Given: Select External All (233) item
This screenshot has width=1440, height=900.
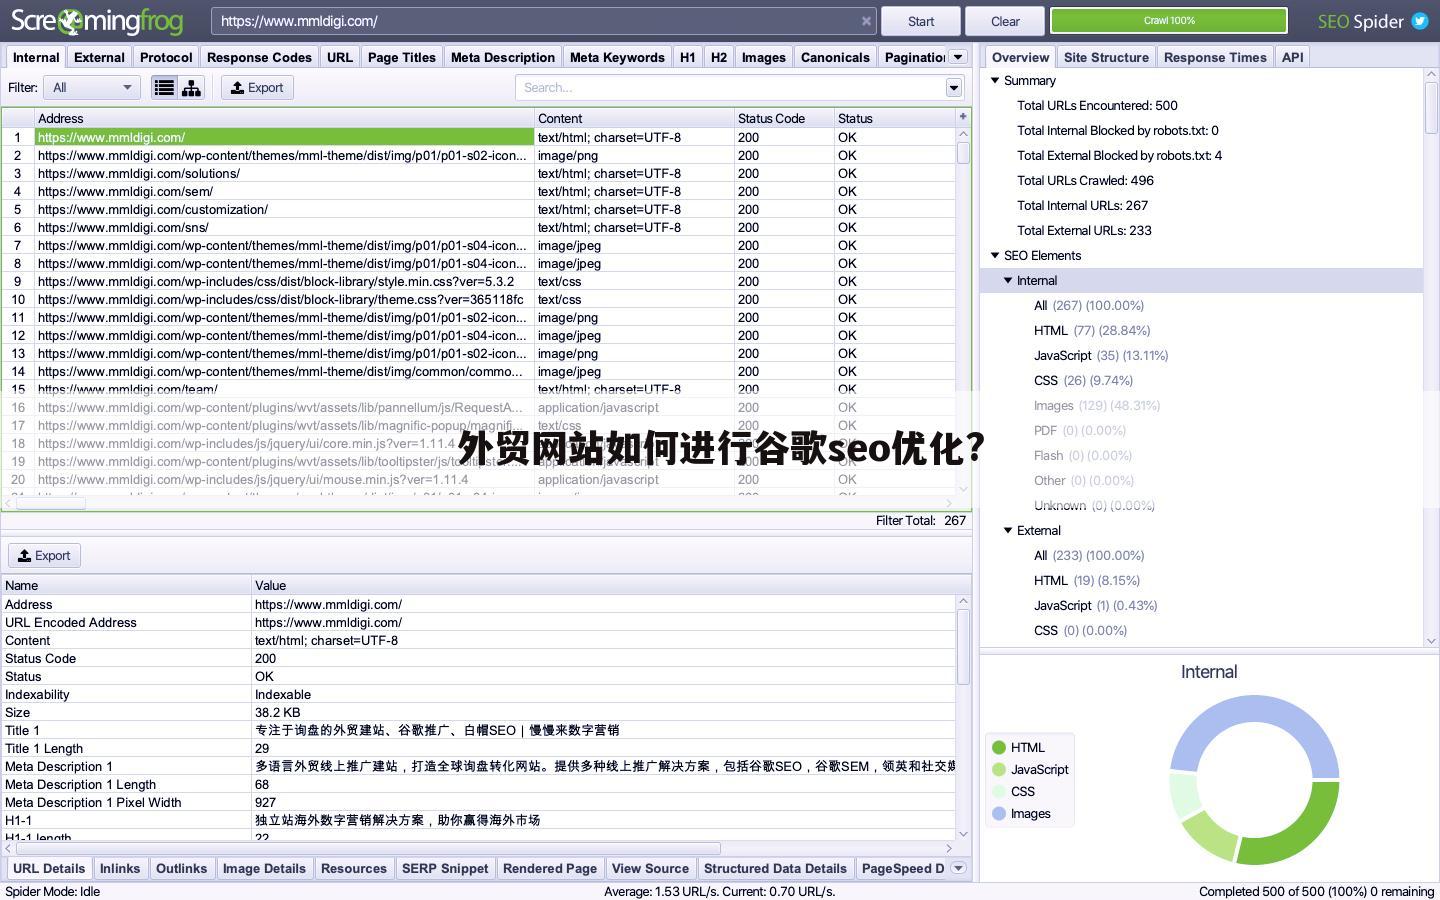Looking at the screenshot, I should coord(1089,555).
